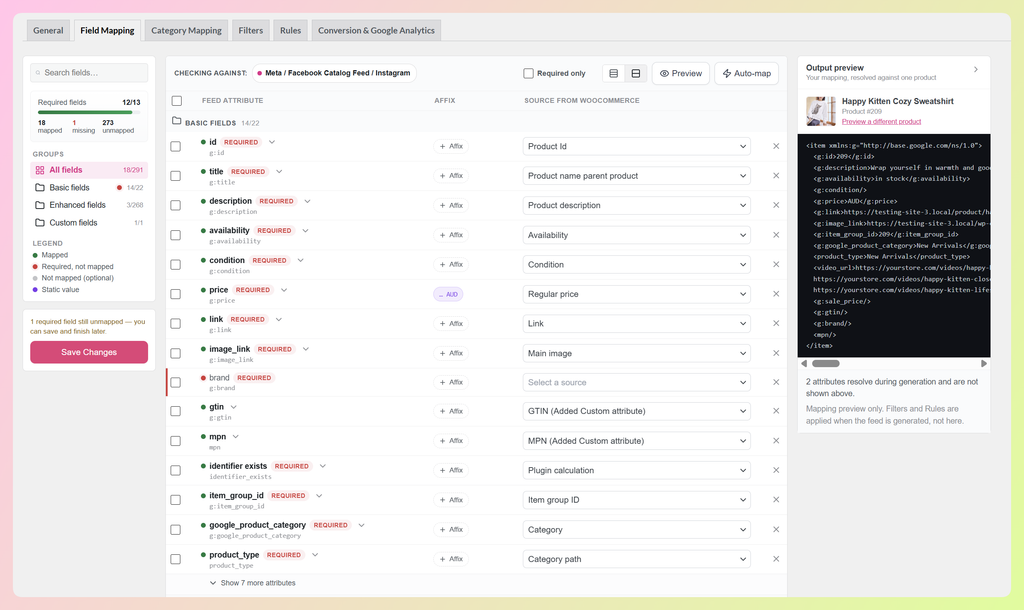Remove the condition row mapping
This screenshot has width=1024, height=610.
(776, 265)
